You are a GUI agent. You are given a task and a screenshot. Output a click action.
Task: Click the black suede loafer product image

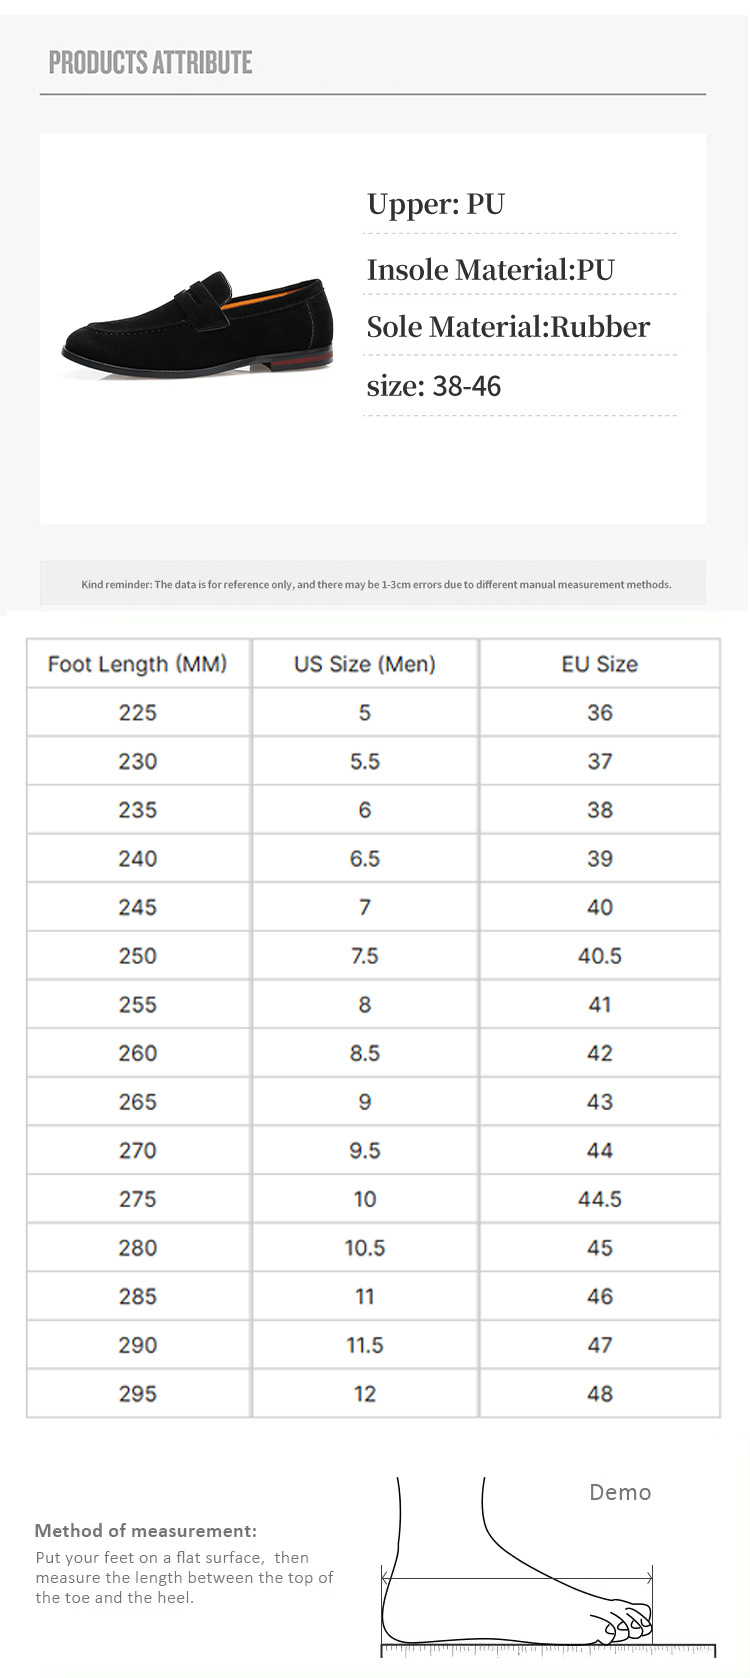[197, 325]
